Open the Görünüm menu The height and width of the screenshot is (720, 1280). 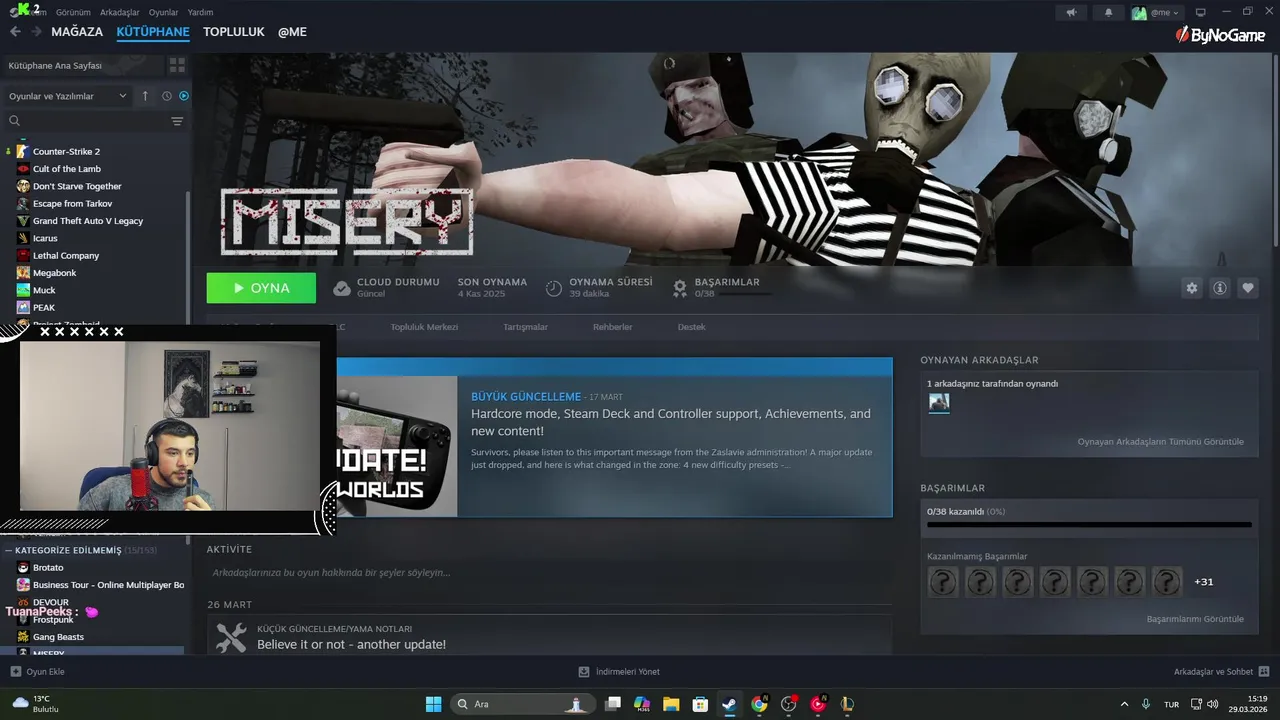pos(73,12)
